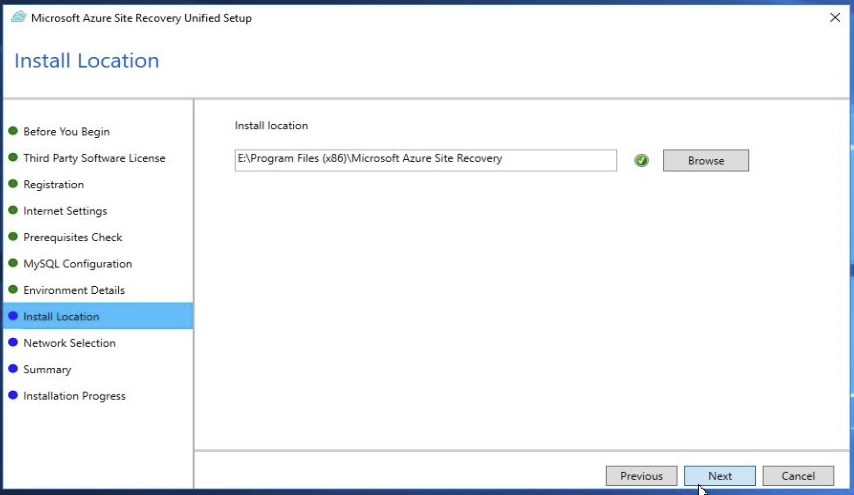The height and width of the screenshot is (495, 854).
Task: Go to the Network Selection step
Action: (69, 343)
